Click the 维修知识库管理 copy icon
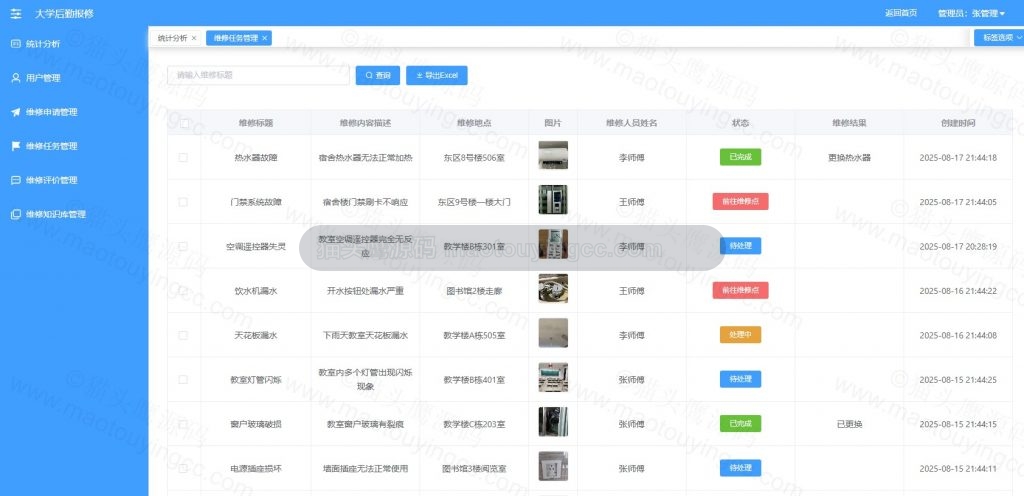1024x496 pixels. pos(16,214)
